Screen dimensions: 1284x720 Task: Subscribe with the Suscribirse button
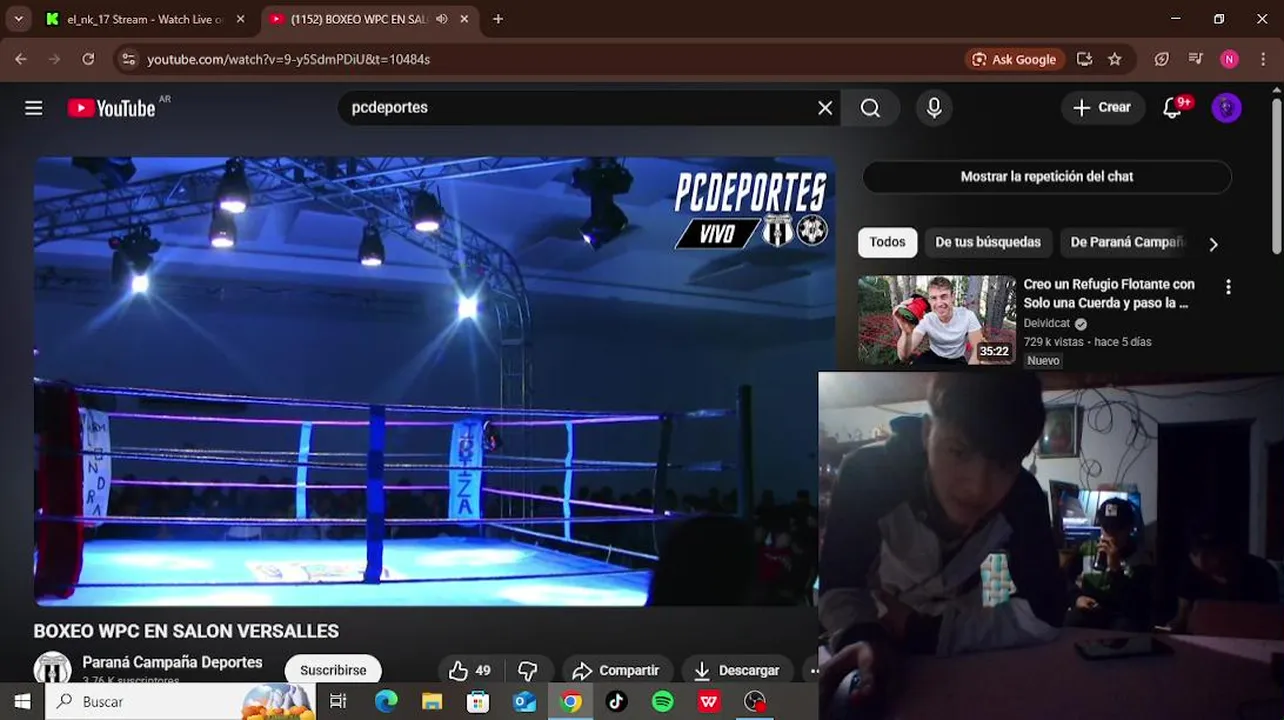(x=333, y=670)
